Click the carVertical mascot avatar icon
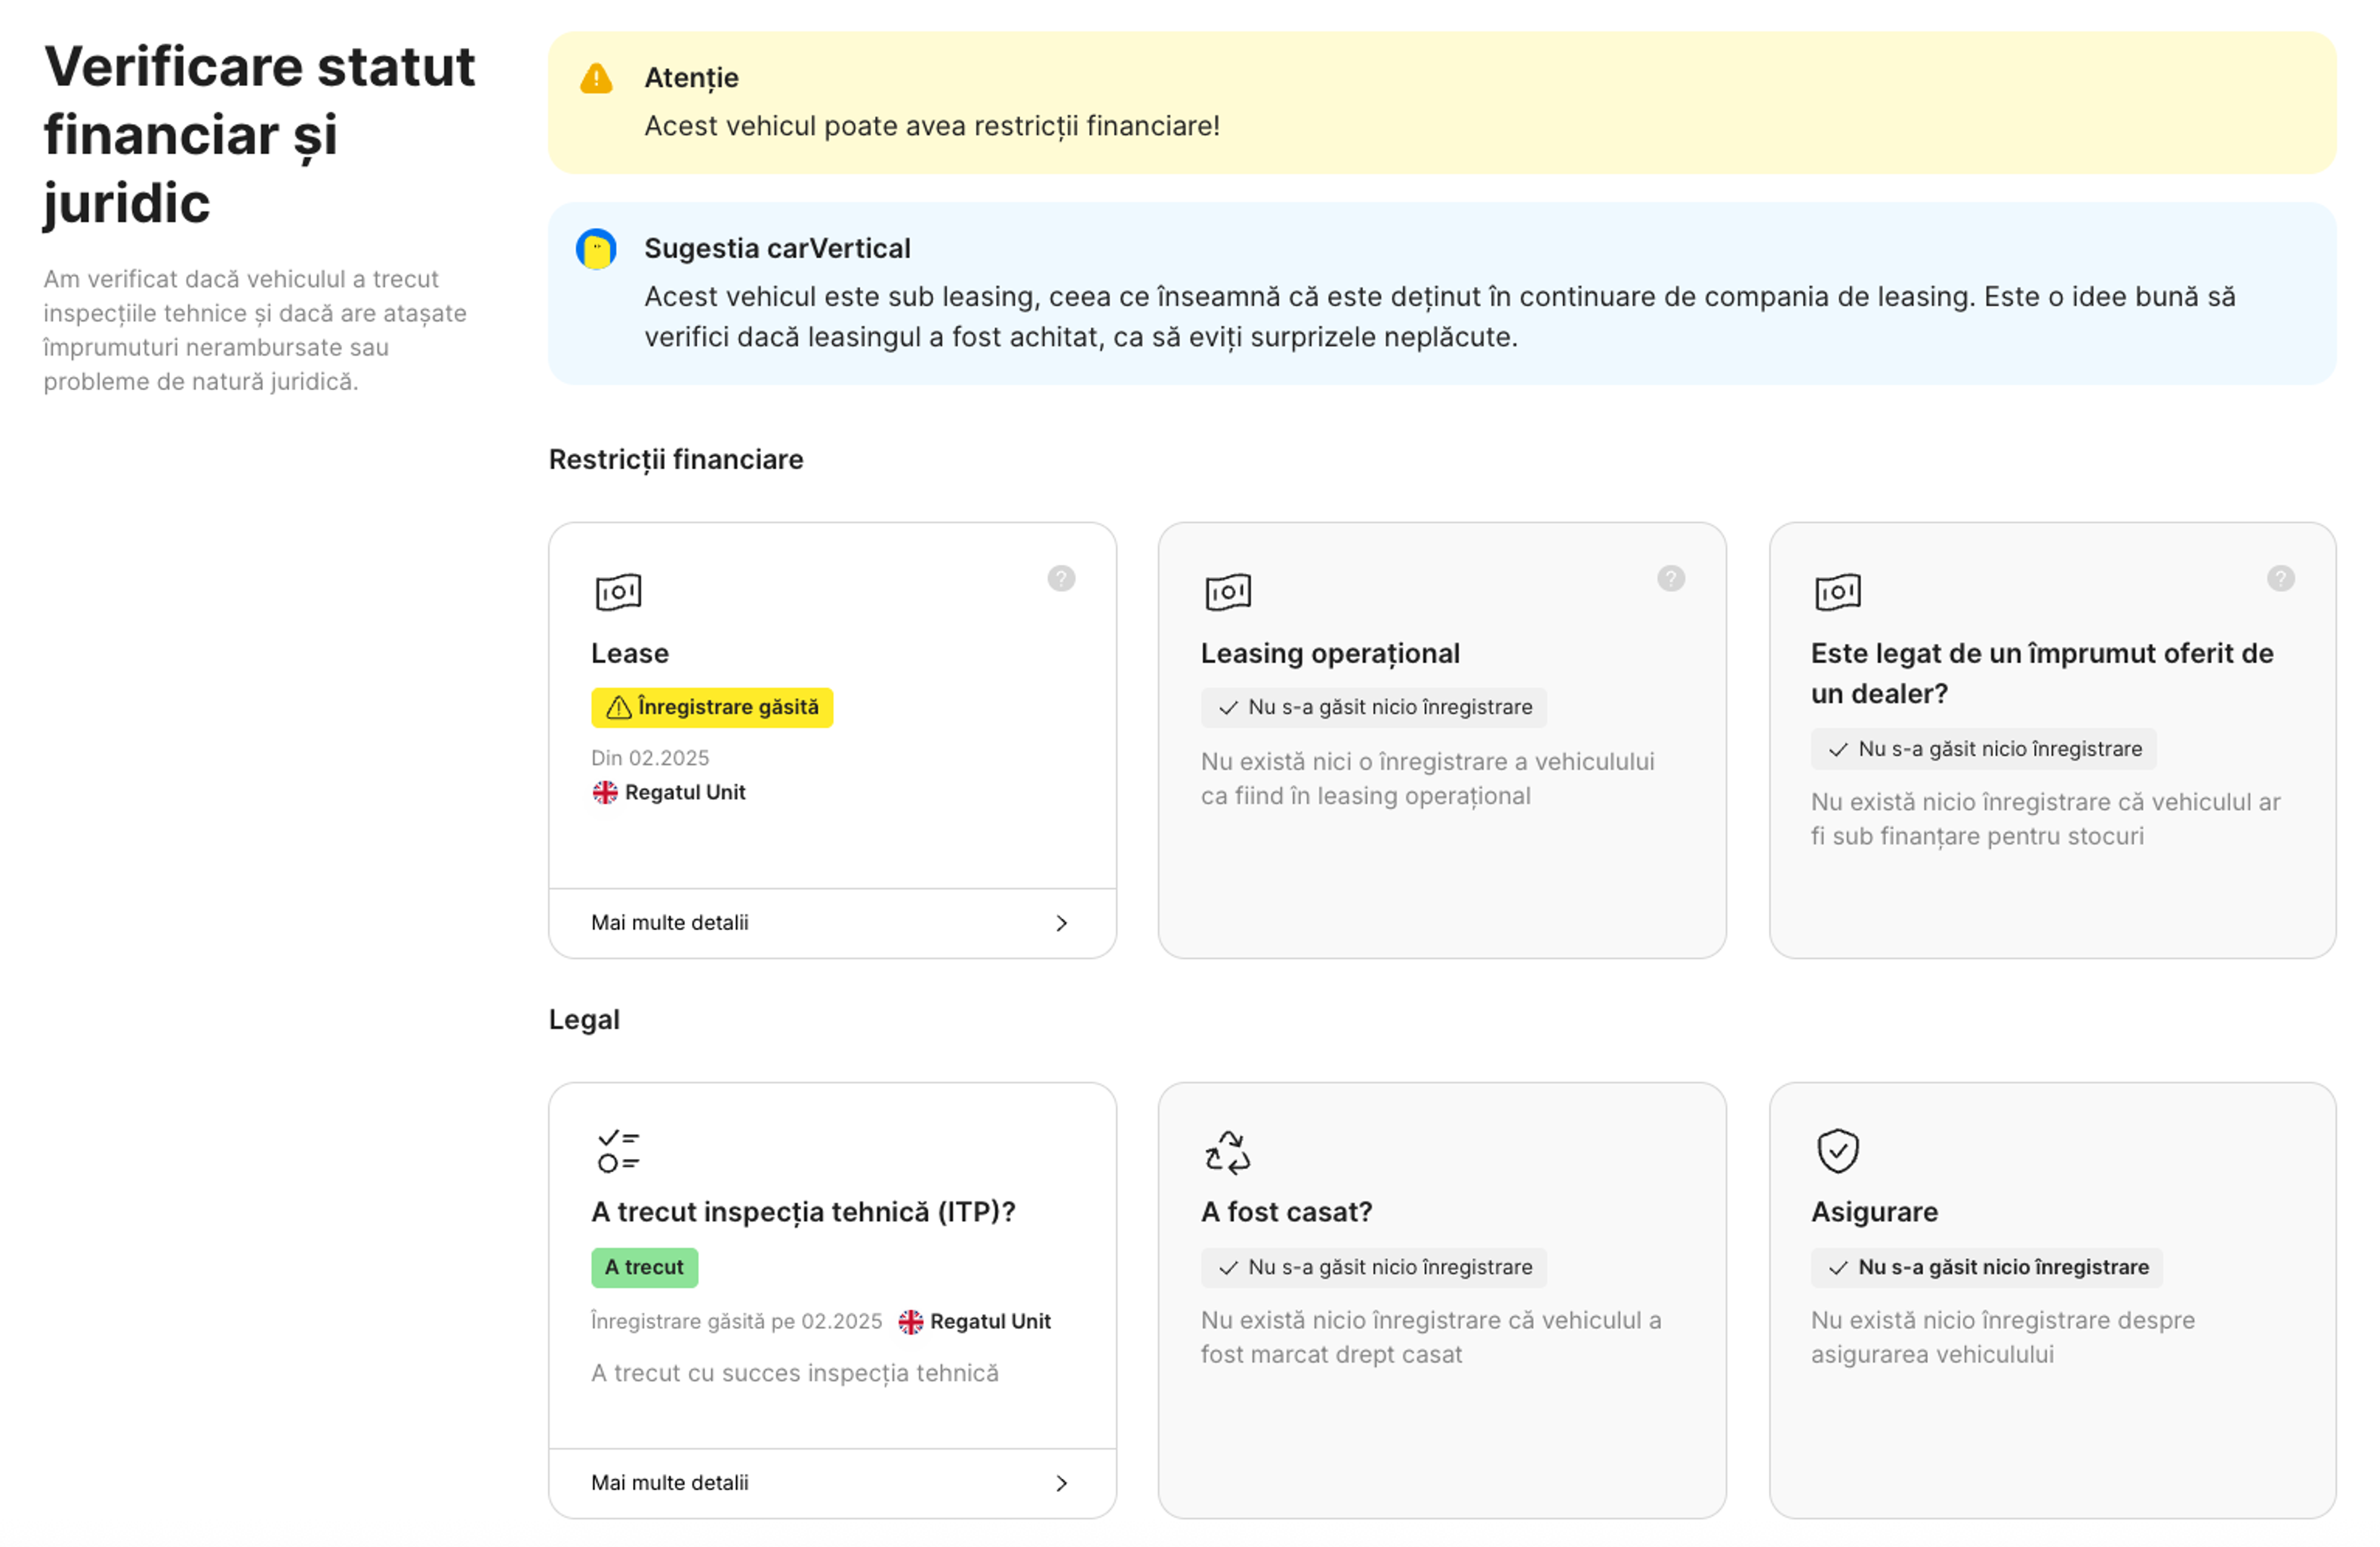Screen dimensions: 2380x1547 point(596,249)
